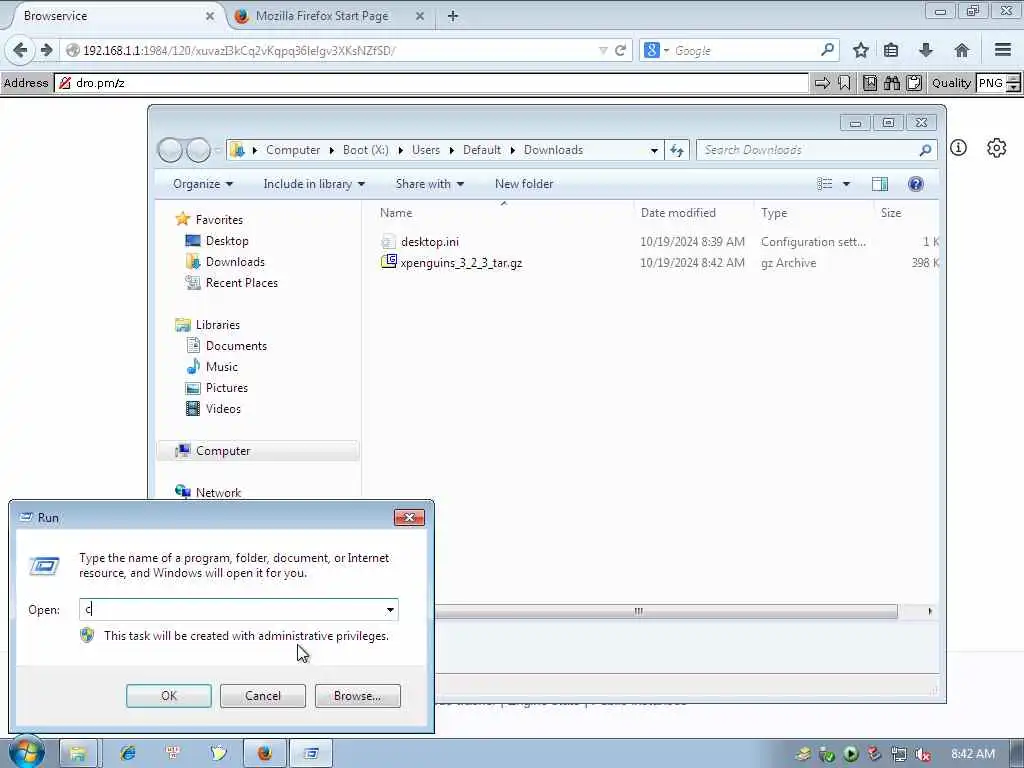
Task: Click the Browservice Address field
Action: 432,83
